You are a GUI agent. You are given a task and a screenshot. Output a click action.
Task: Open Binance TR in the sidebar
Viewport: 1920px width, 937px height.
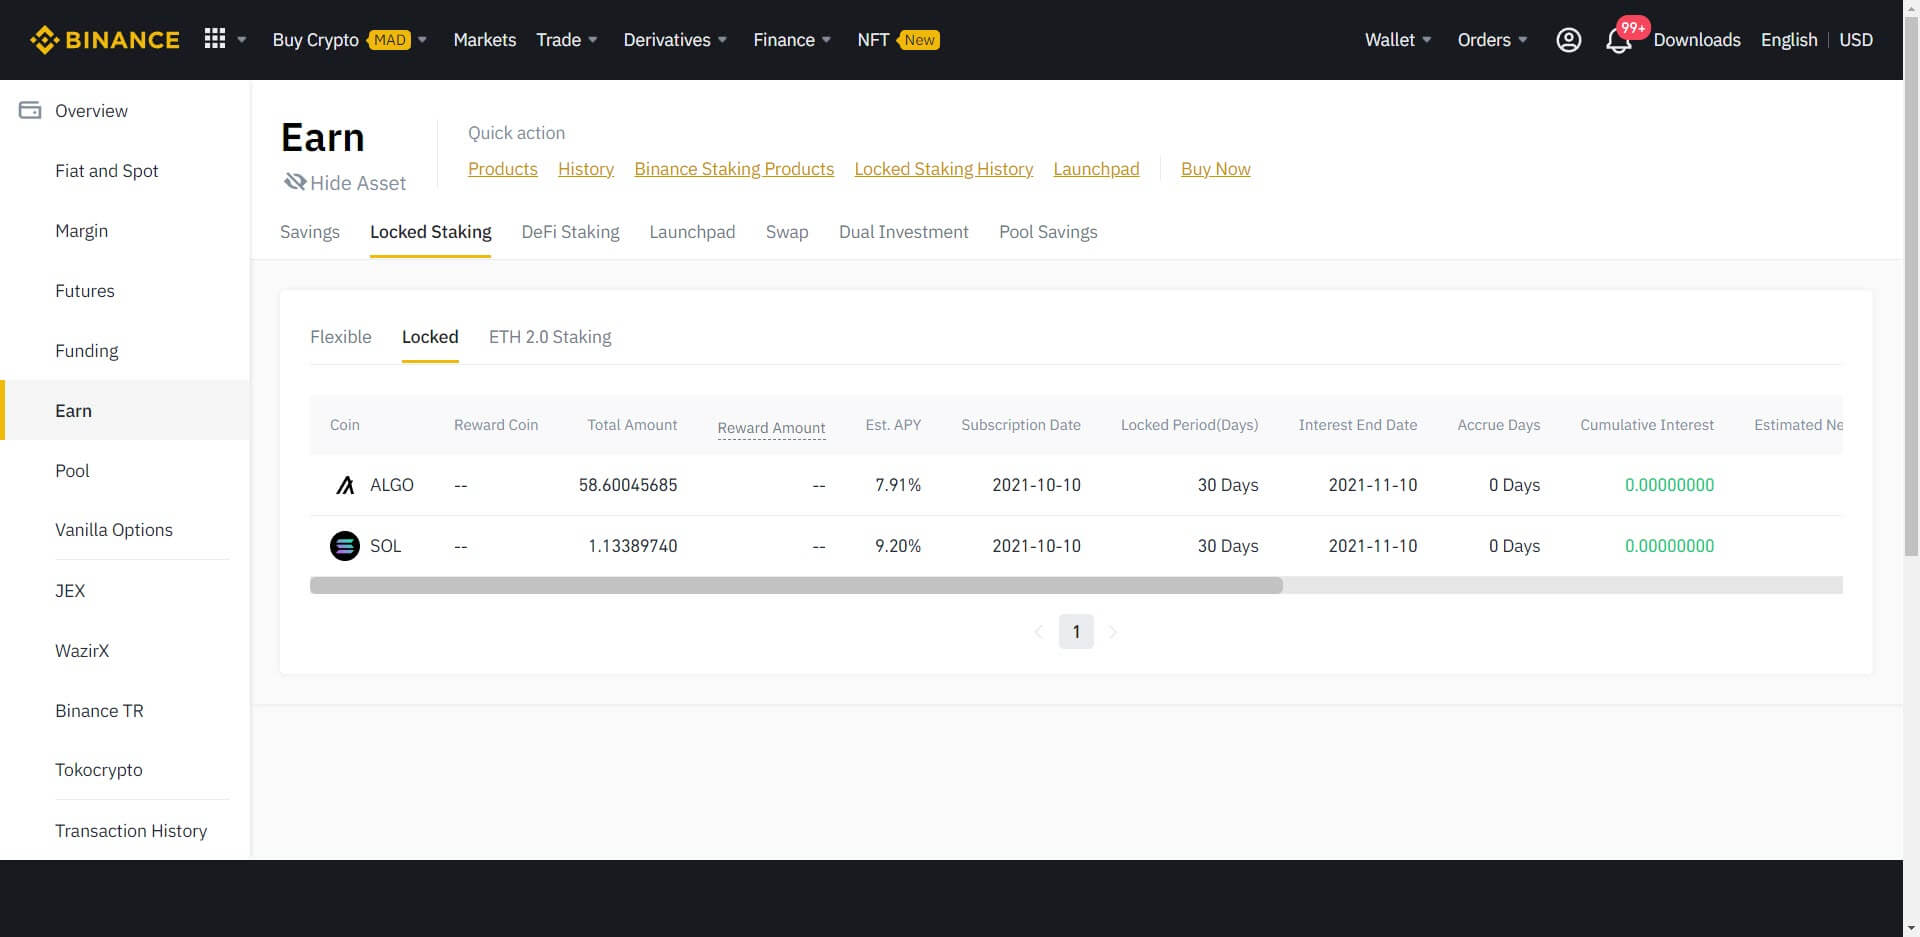pyautogui.click(x=100, y=711)
